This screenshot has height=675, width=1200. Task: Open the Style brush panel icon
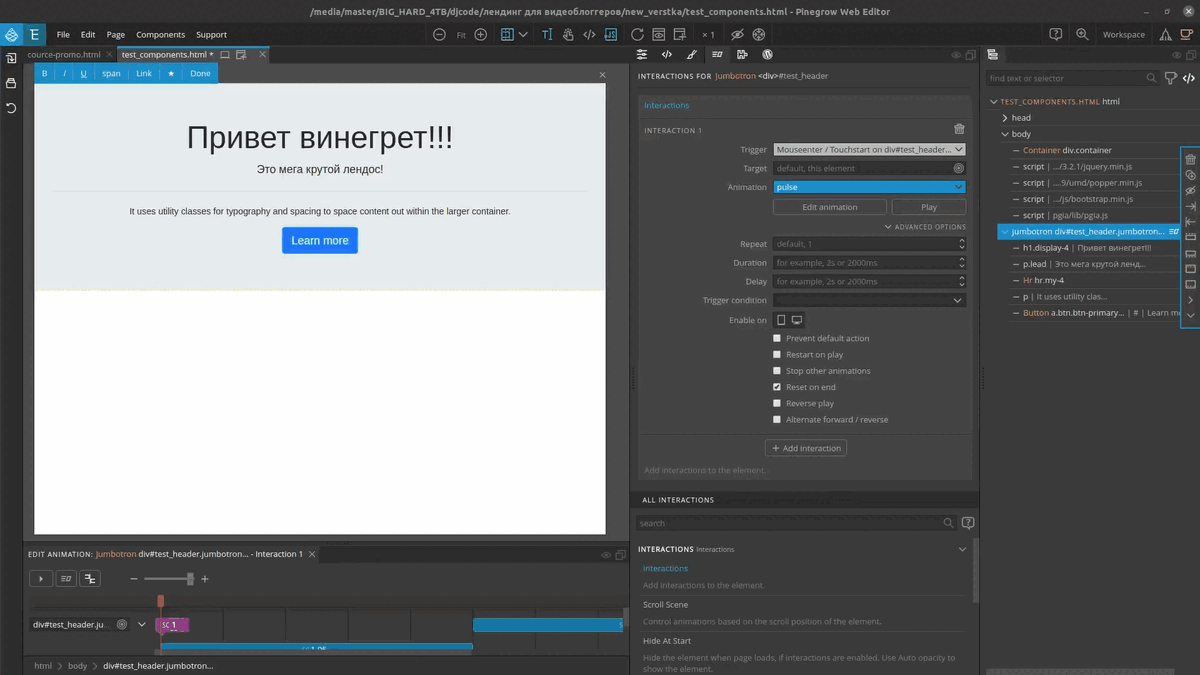point(692,55)
